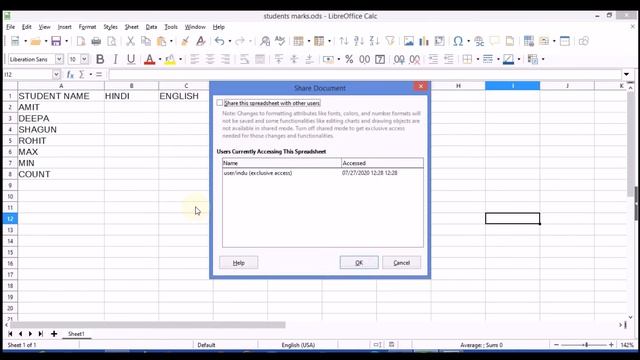Open the highlighting color dropdown arrow

click(x=180, y=60)
